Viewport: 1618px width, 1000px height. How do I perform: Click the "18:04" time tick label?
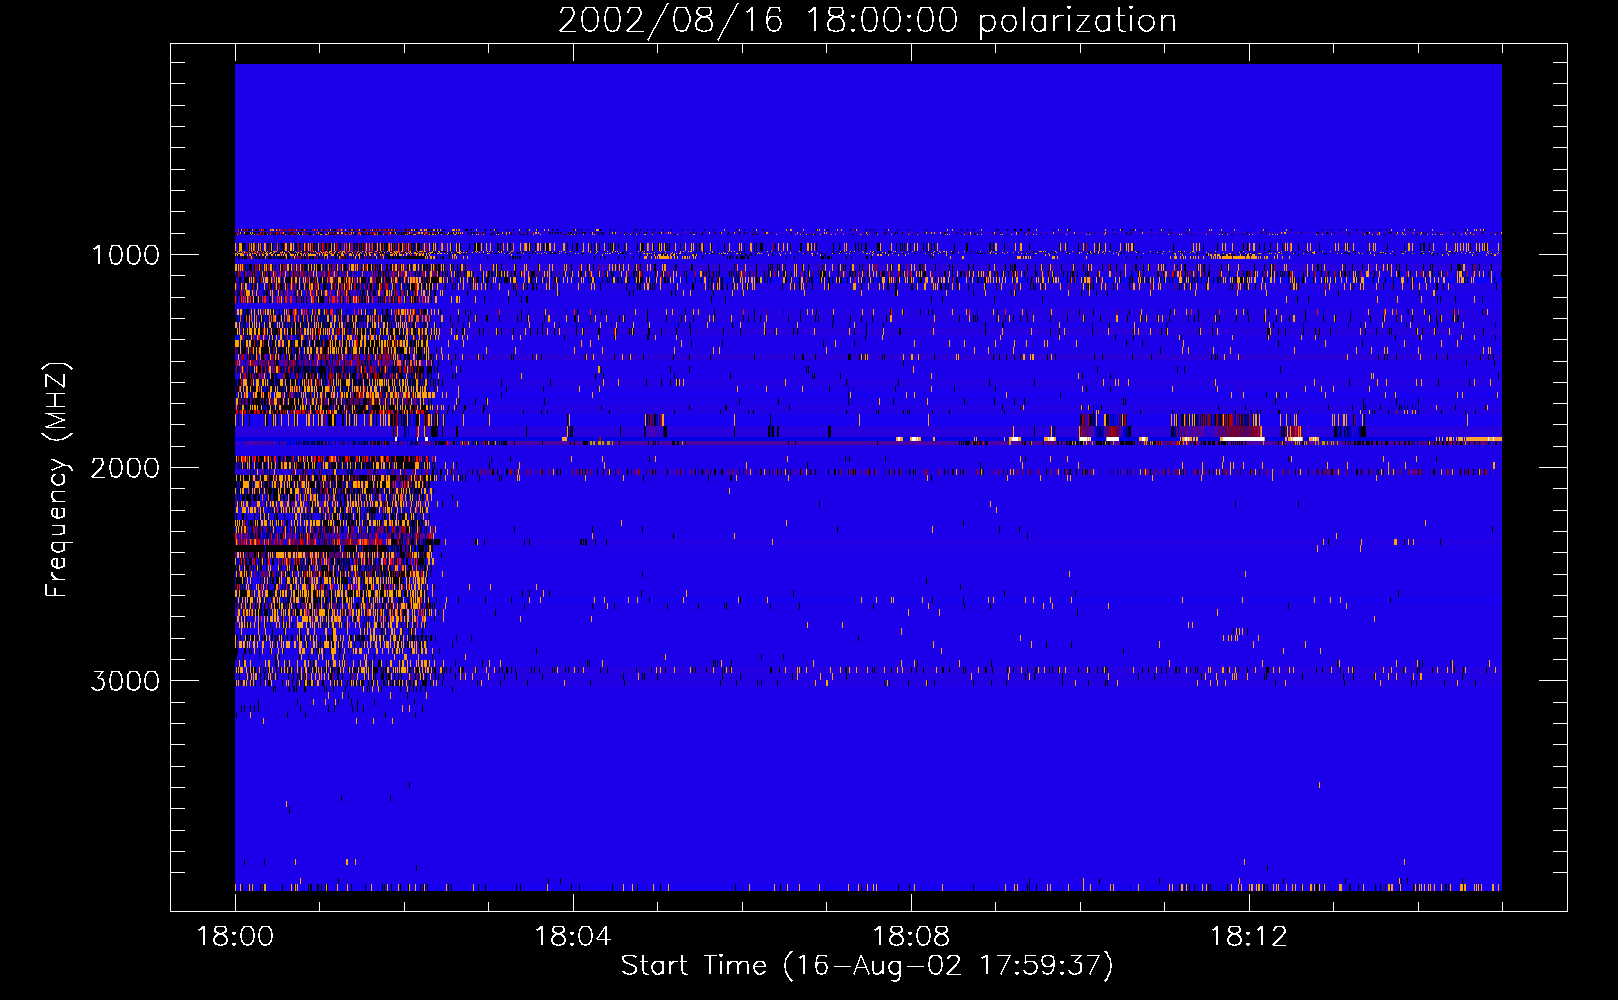(x=573, y=937)
